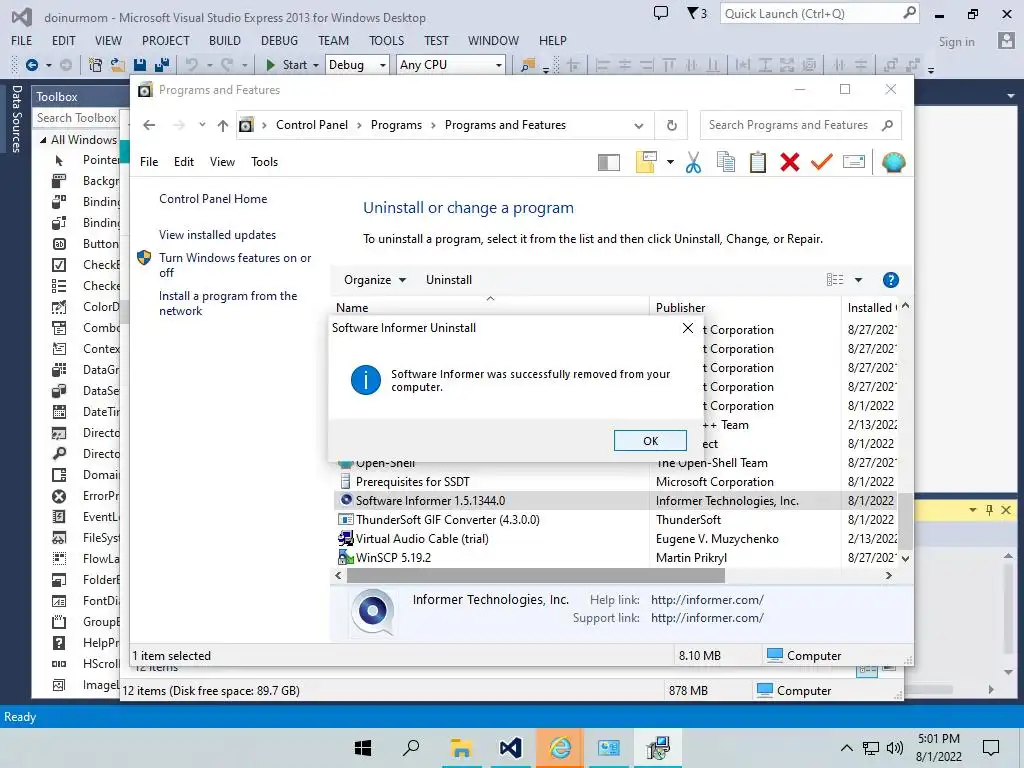Click notifications flag icon in Visual Studio
The image size is (1024, 768).
(x=696, y=13)
